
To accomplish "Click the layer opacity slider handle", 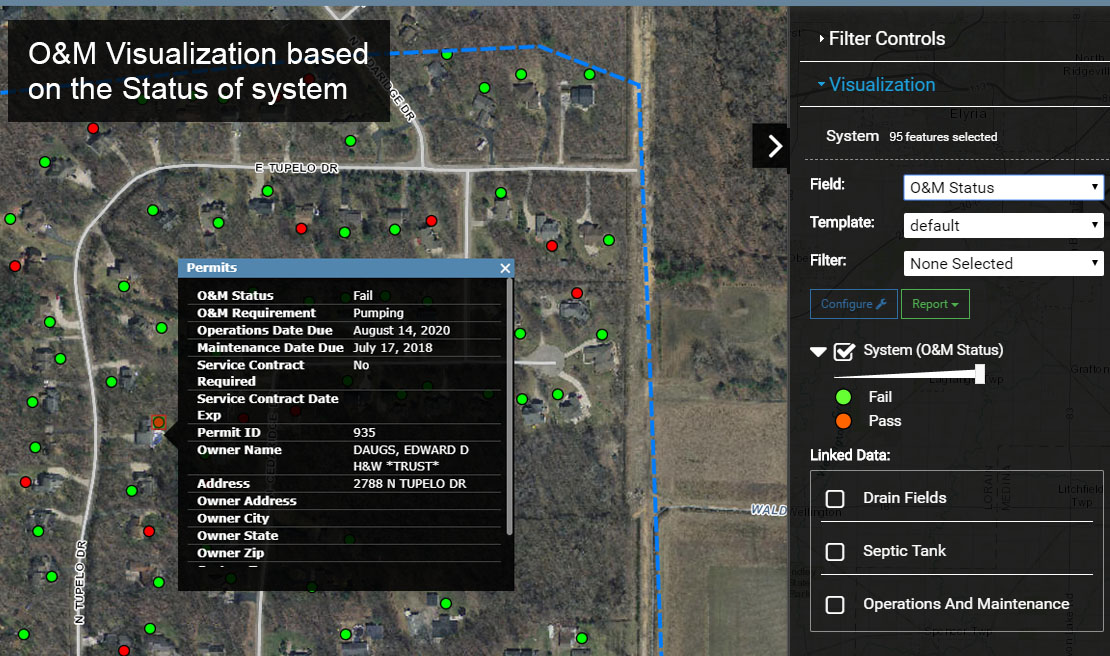I will tap(980, 374).
